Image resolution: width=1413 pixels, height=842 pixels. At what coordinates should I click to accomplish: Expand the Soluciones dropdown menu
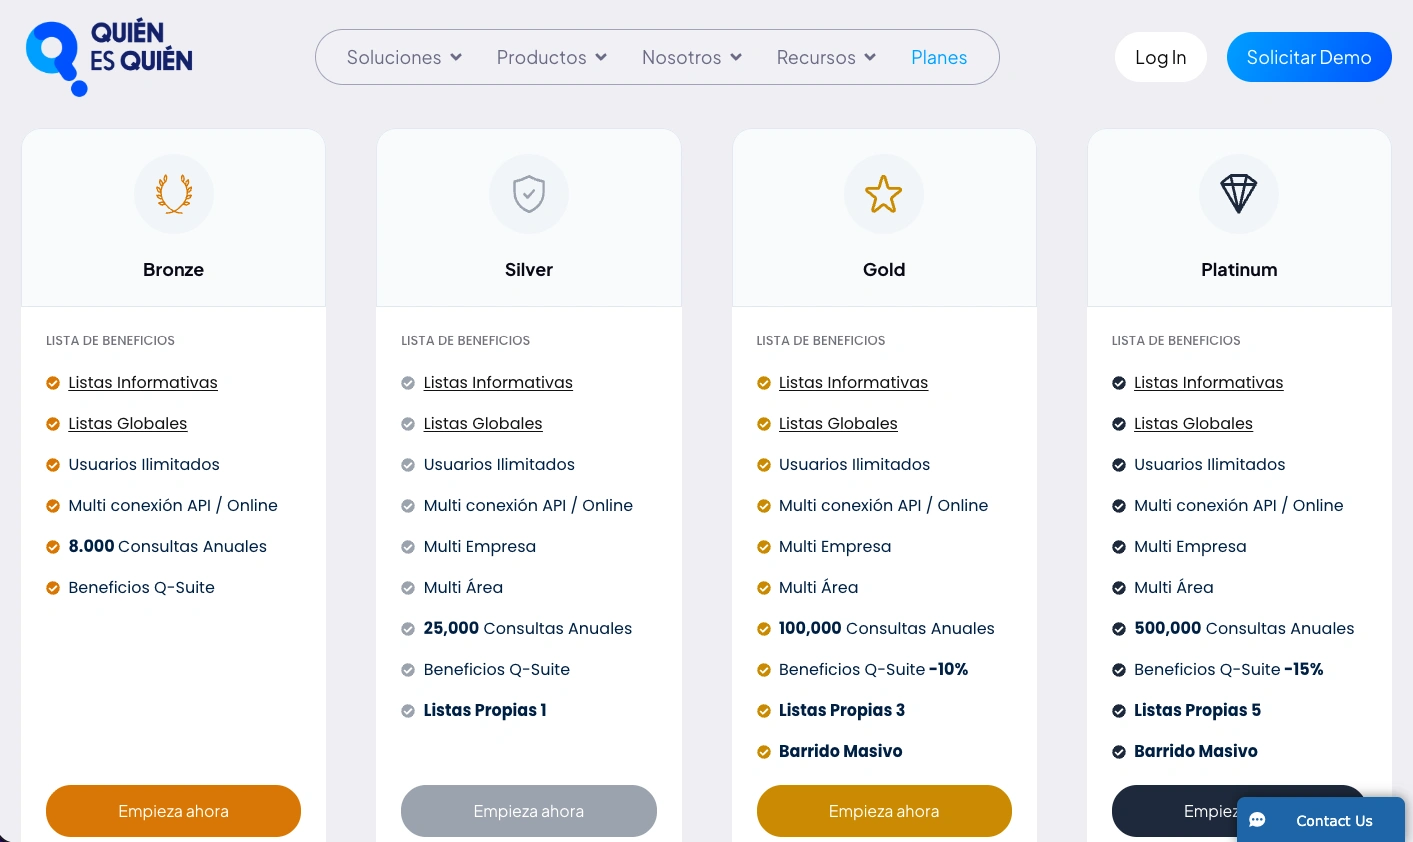coord(404,57)
